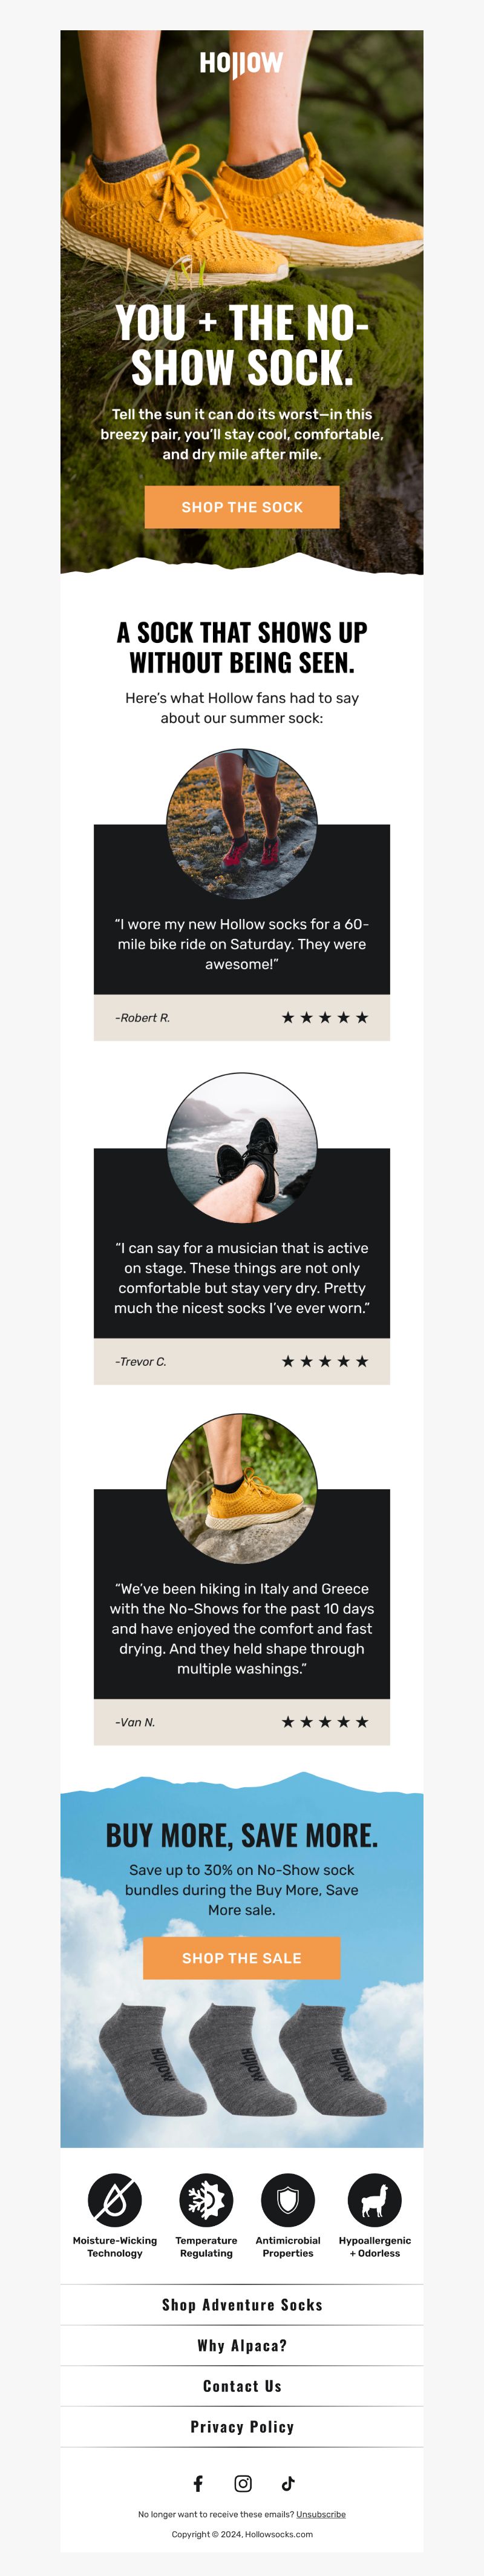Click Robert R.'s circular review photo
Viewport: 484px width, 2576px height.
(242, 824)
